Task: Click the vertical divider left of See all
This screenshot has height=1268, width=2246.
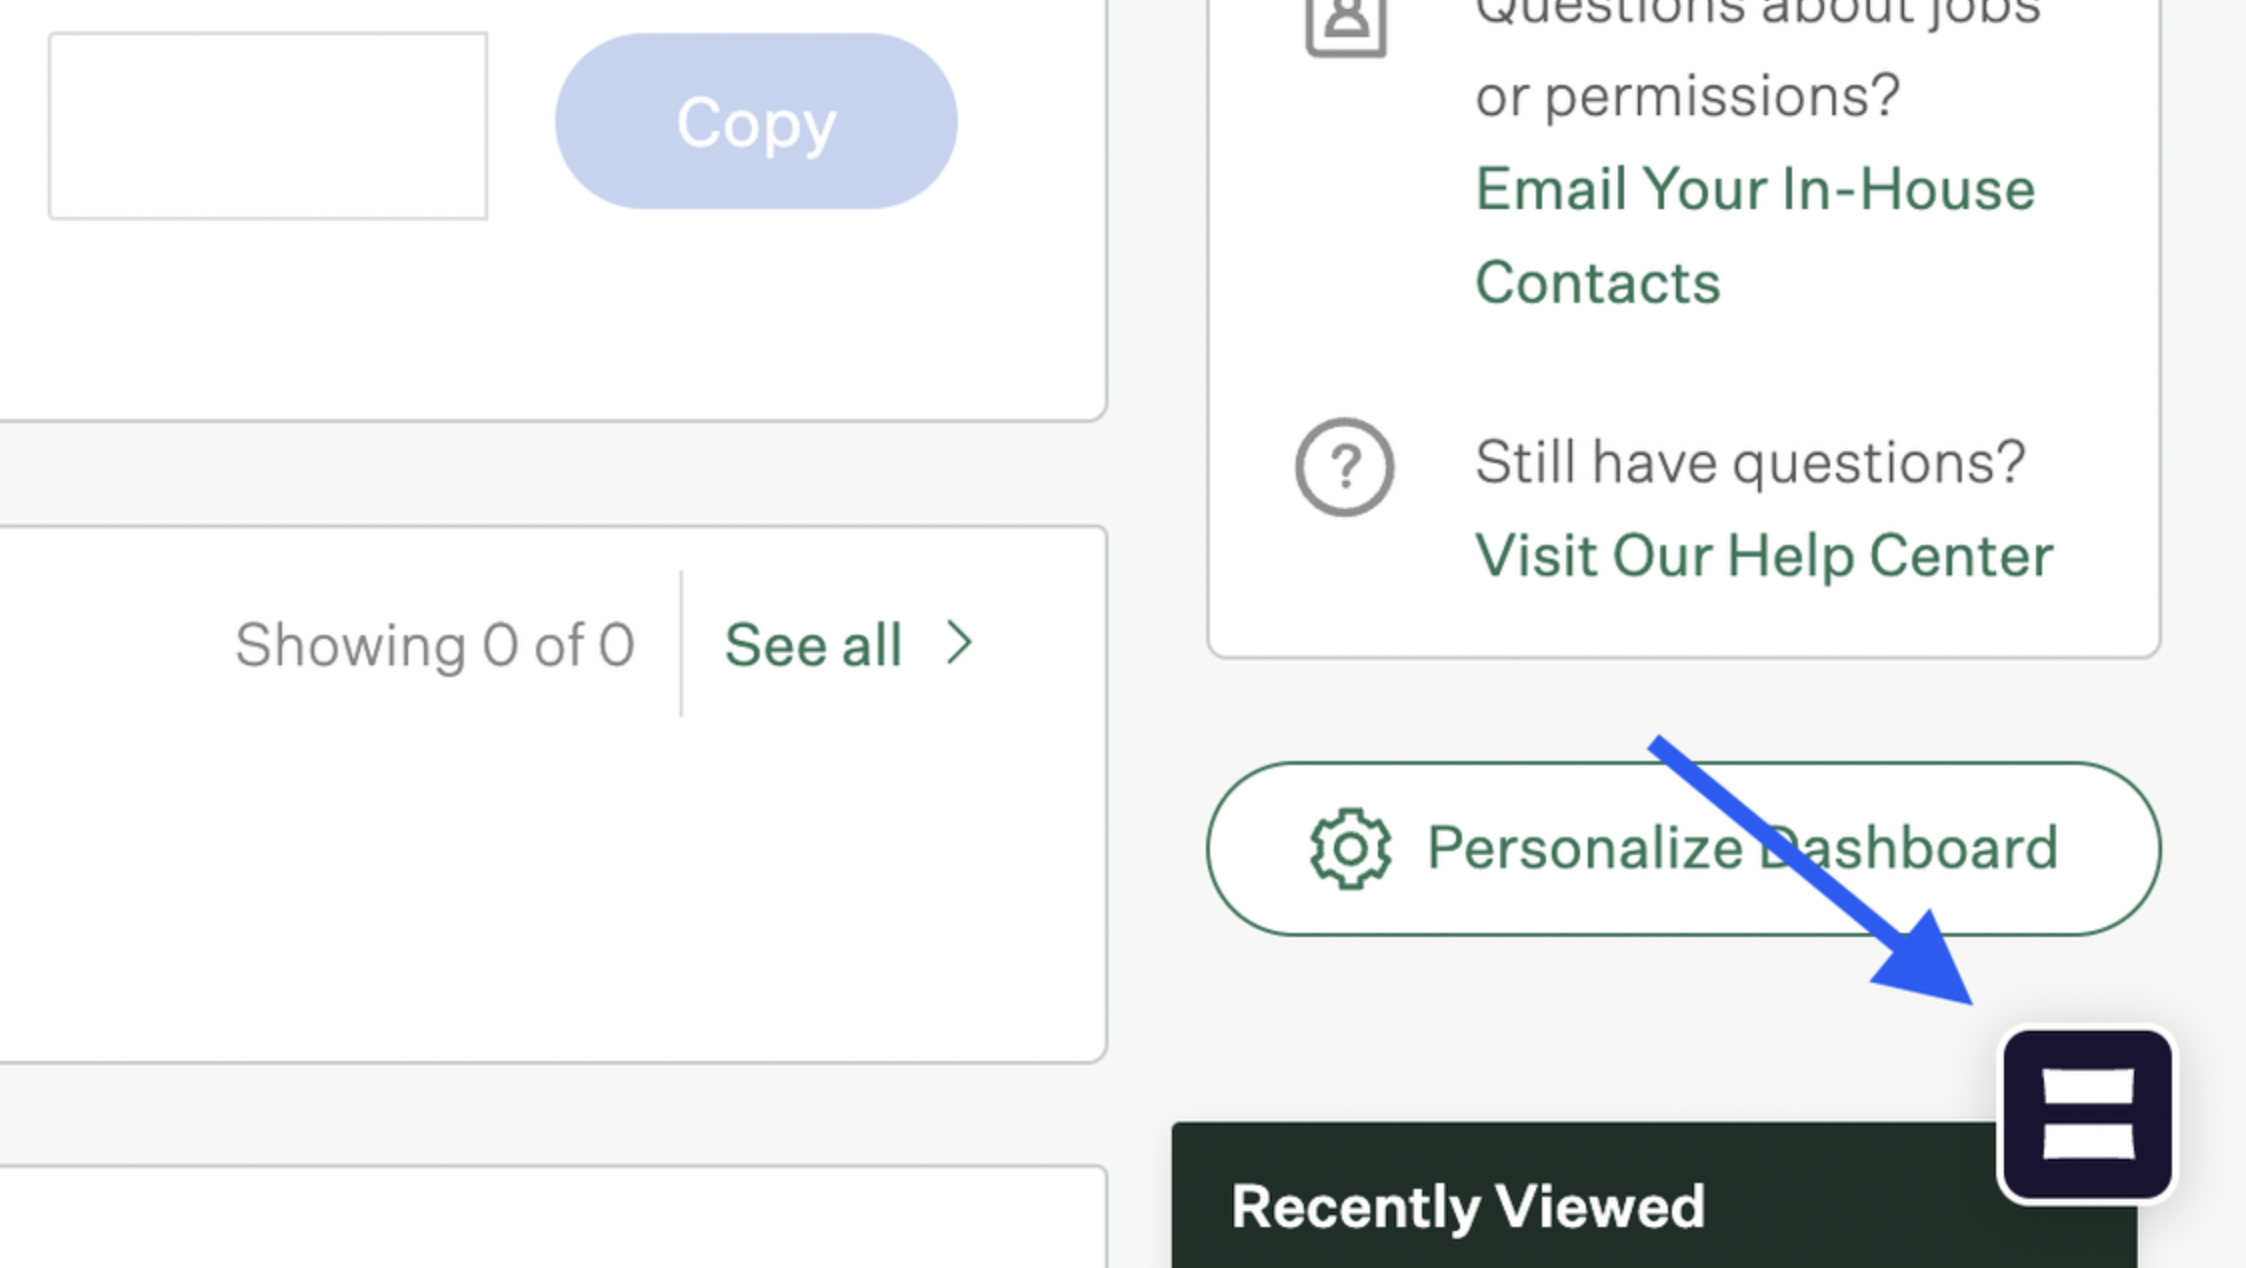Action: point(681,644)
